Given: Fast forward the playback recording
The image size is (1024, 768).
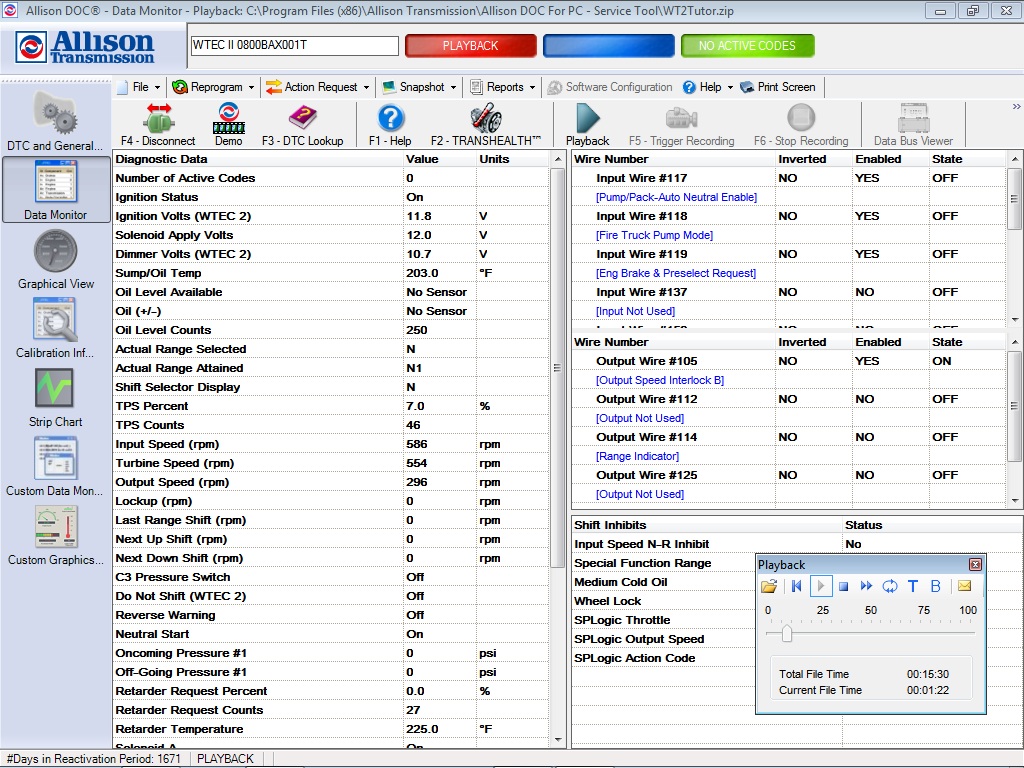Looking at the screenshot, I should click(866, 587).
